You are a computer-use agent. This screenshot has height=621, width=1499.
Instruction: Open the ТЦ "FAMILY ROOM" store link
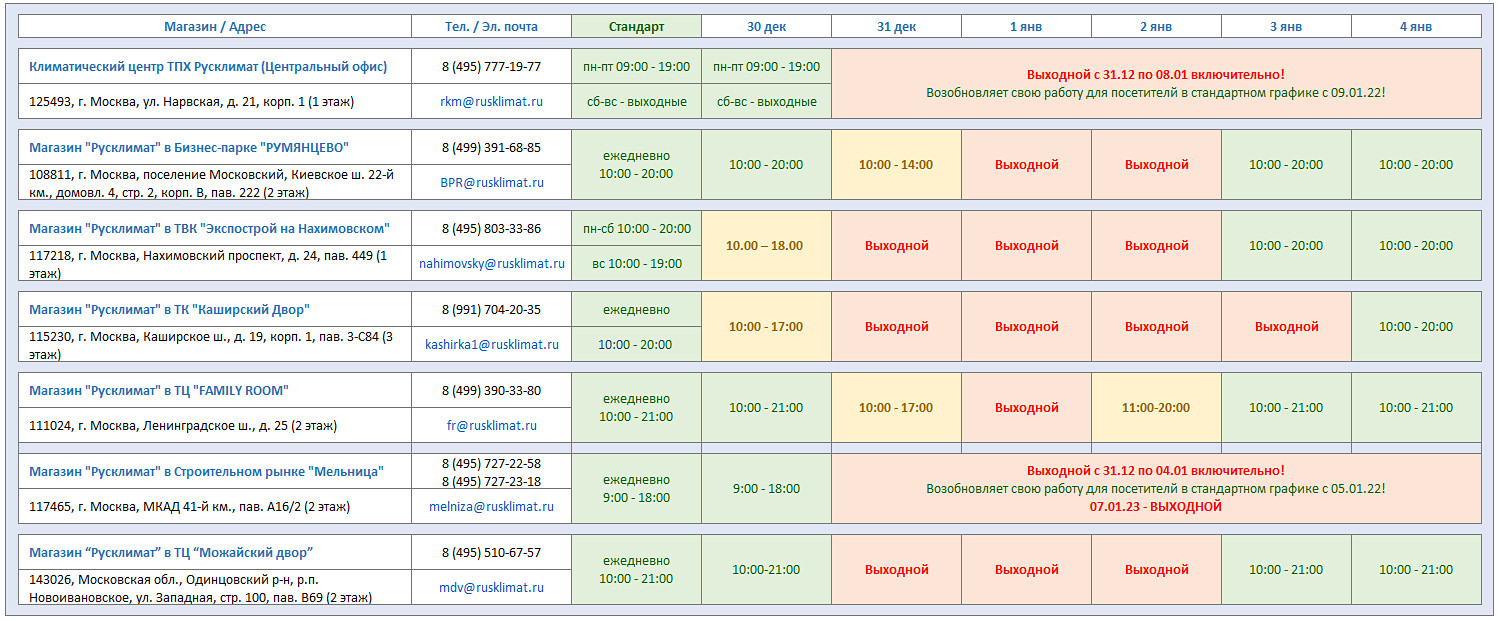(158, 390)
